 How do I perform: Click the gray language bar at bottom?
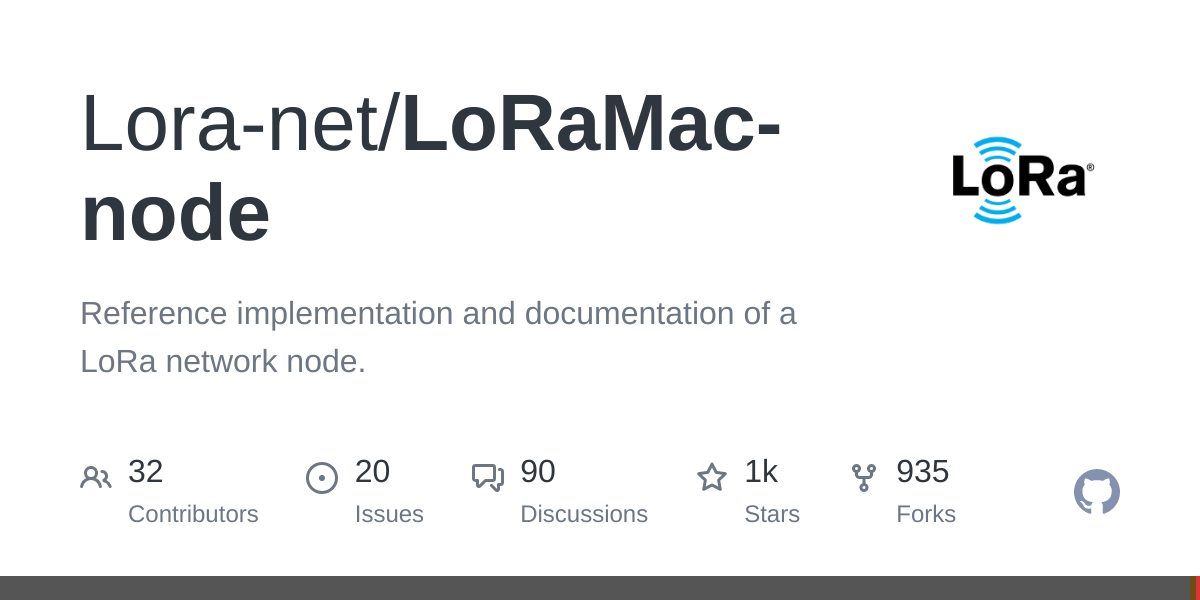(x=595, y=588)
